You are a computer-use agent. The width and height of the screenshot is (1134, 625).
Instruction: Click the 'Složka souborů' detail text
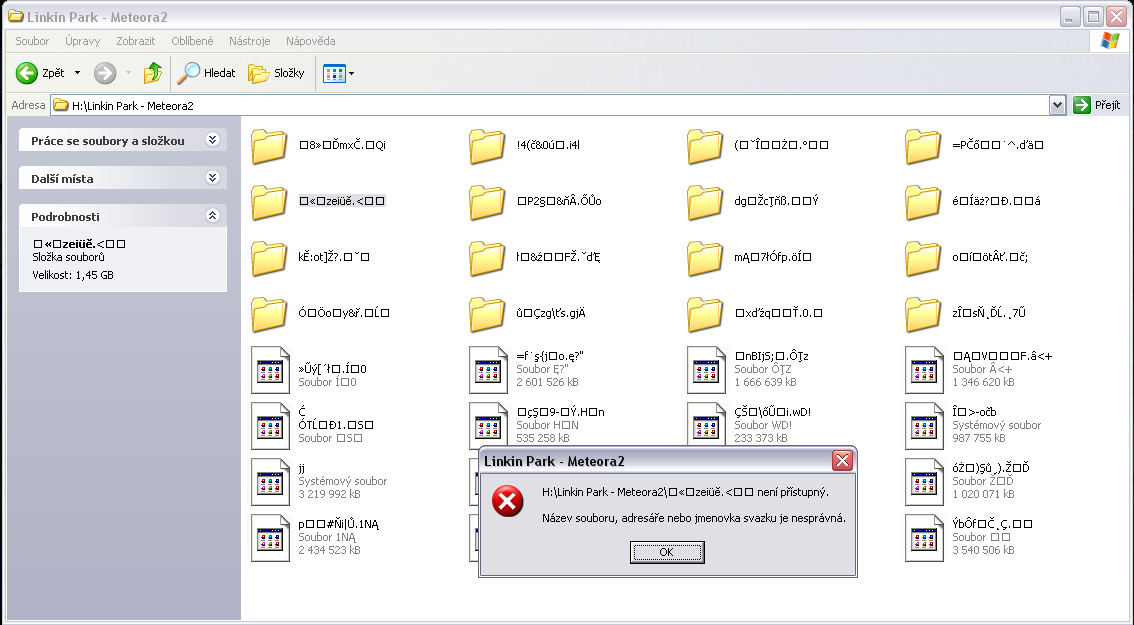click(x=69, y=257)
